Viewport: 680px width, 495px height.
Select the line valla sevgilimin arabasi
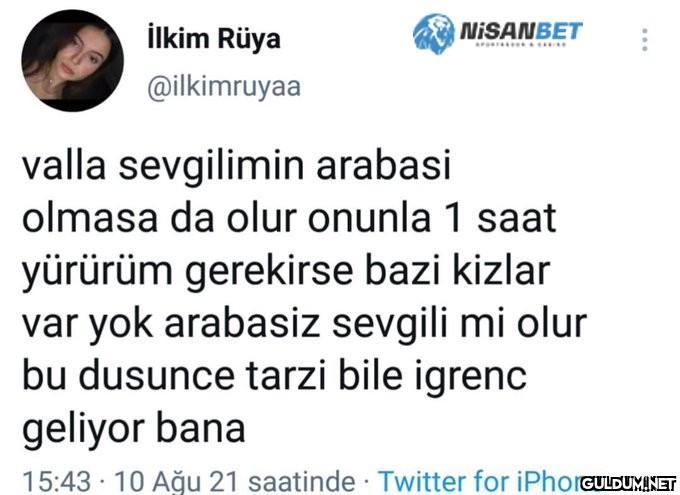[236, 166]
